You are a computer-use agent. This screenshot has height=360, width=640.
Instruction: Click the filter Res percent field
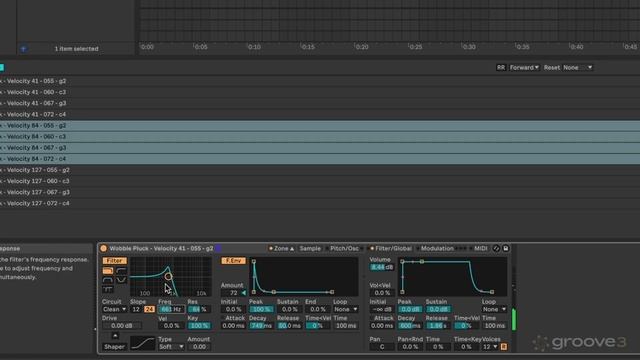pos(199,309)
